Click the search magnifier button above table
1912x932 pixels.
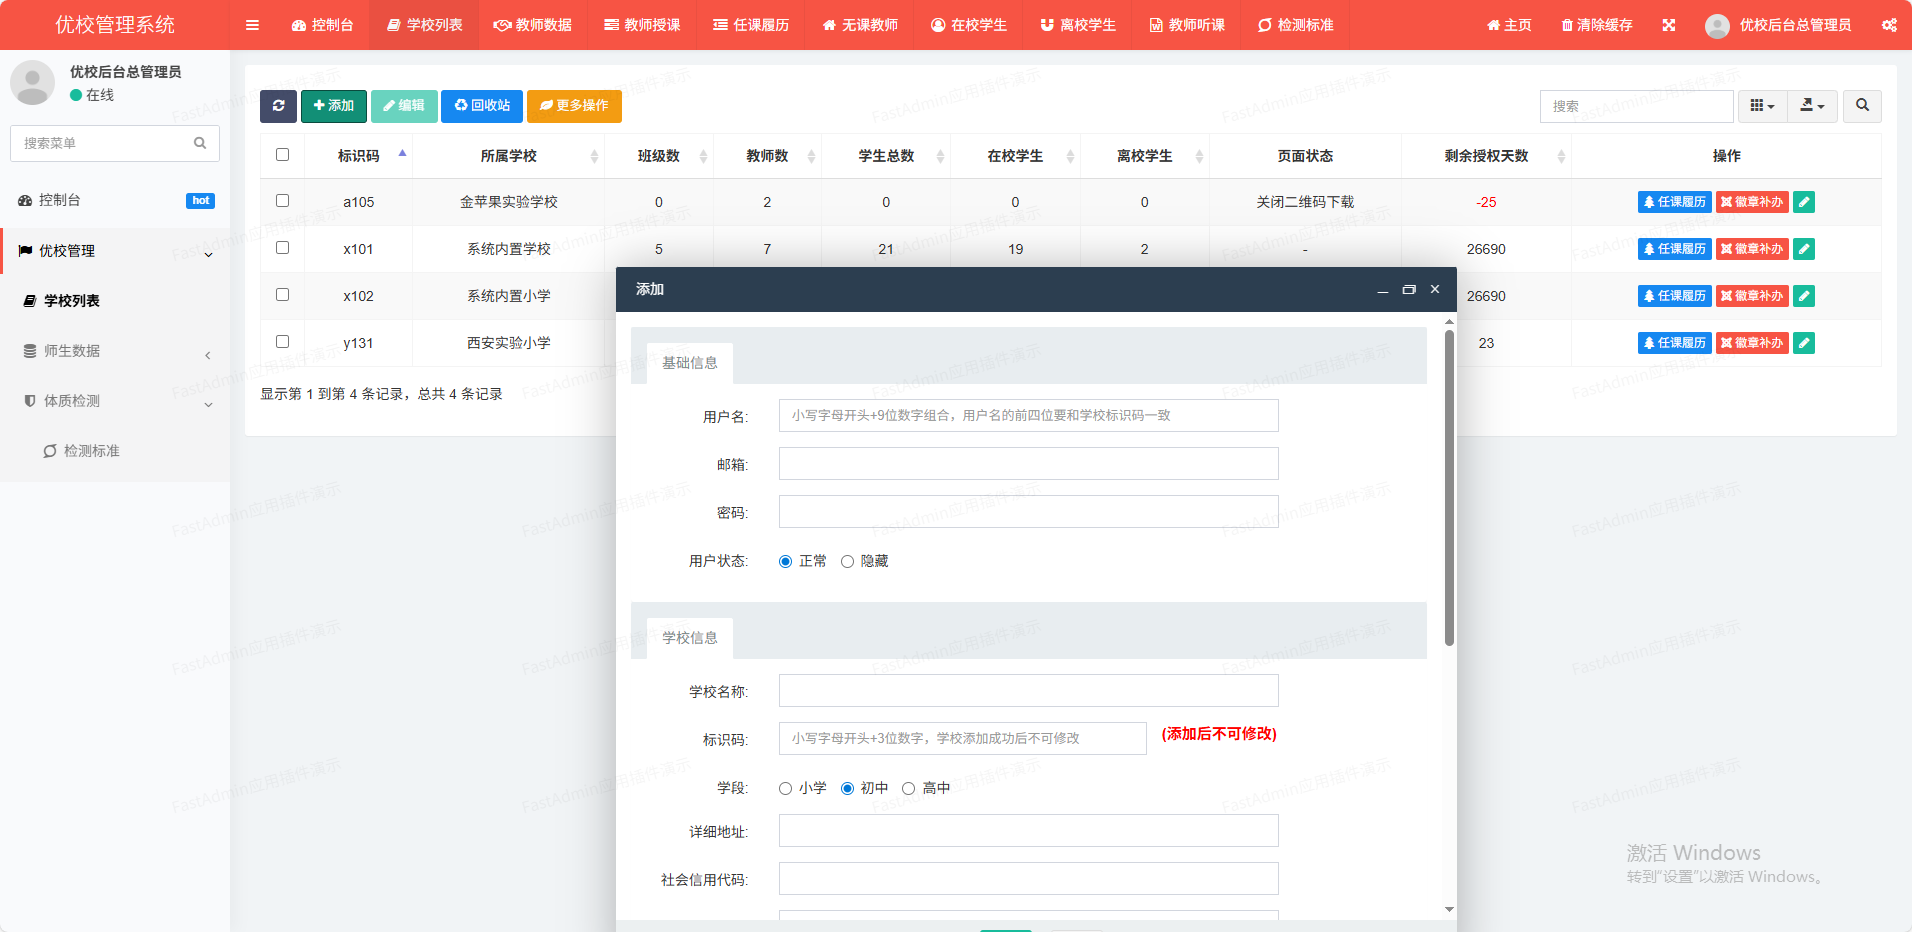click(1861, 106)
